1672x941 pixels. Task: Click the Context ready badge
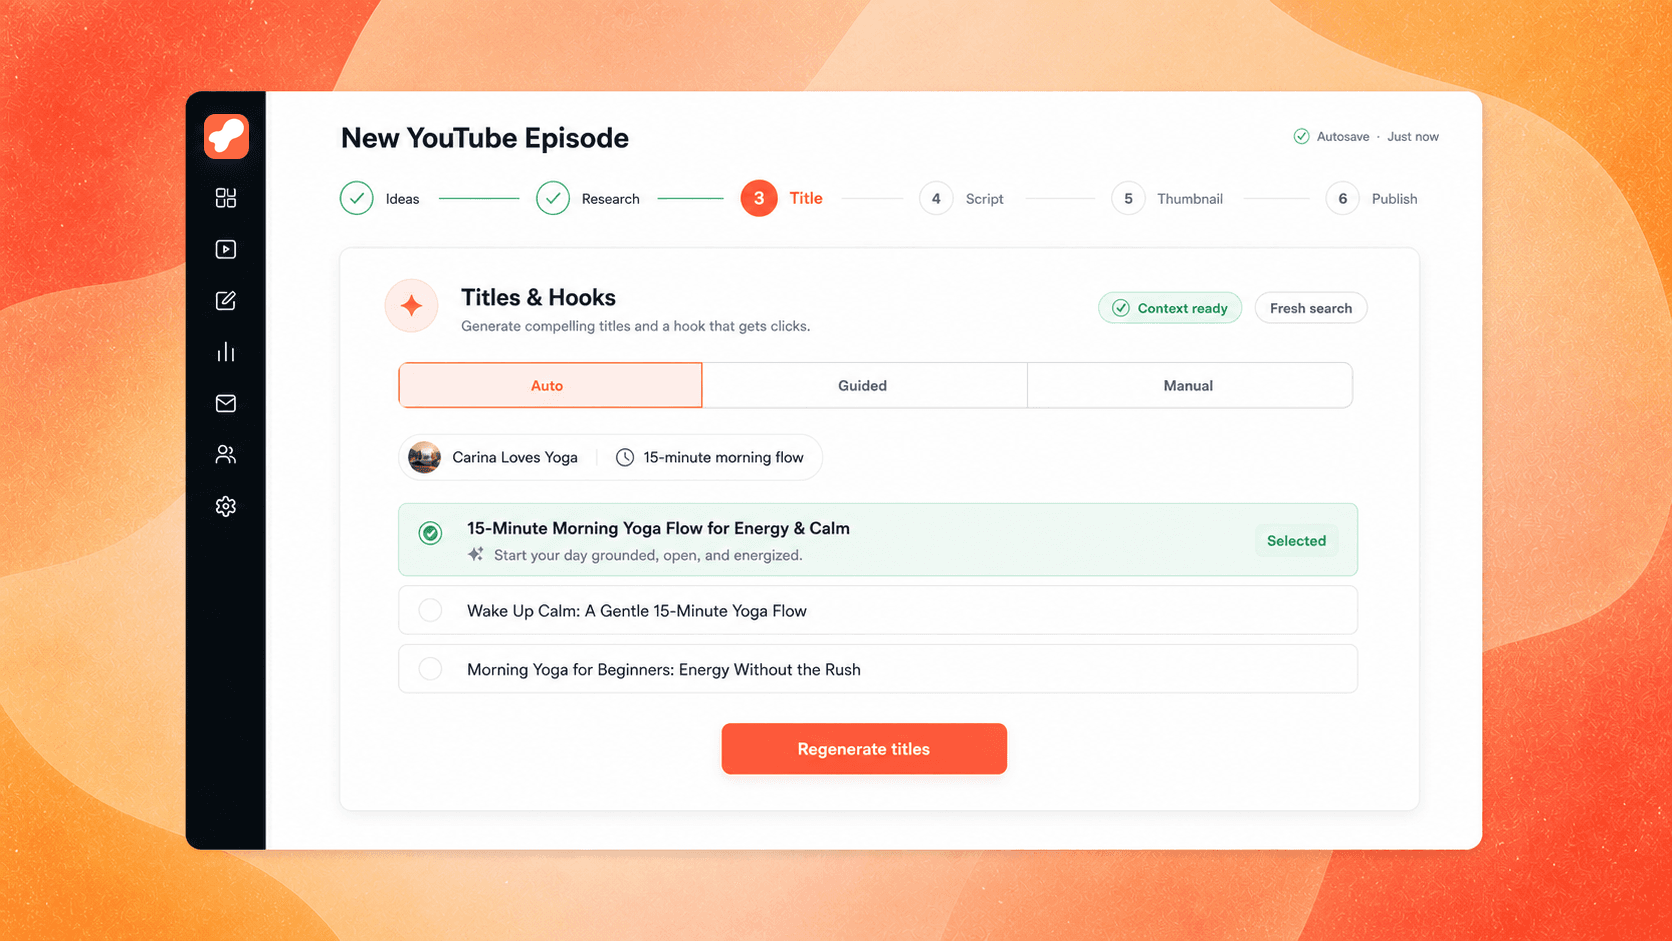(x=1170, y=308)
